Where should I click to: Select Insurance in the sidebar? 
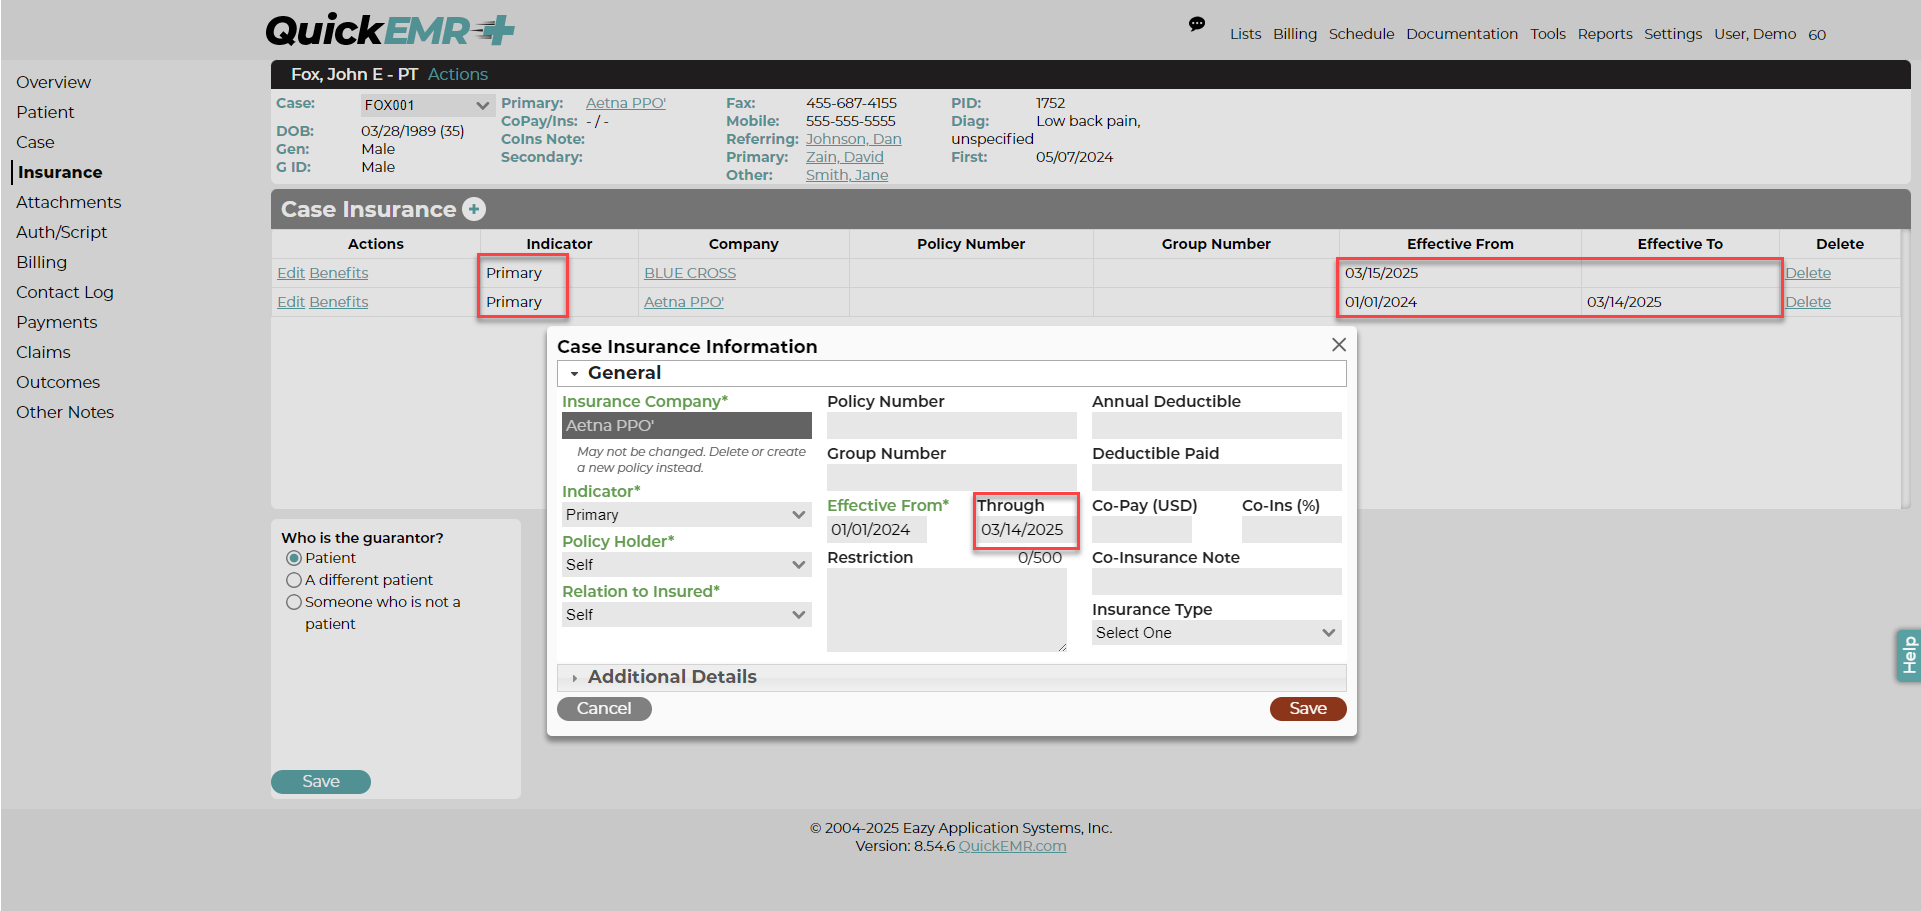click(x=60, y=172)
